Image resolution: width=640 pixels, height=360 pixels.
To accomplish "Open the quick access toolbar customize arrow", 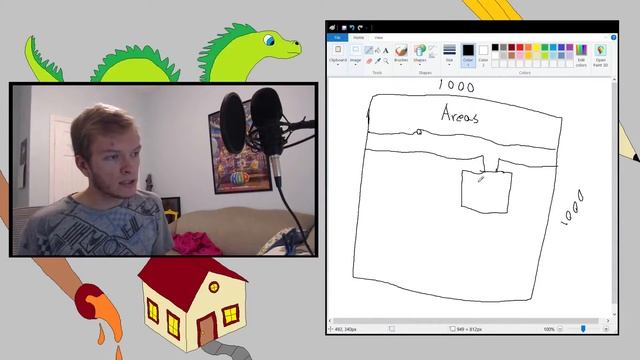I will (x=367, y=28).
